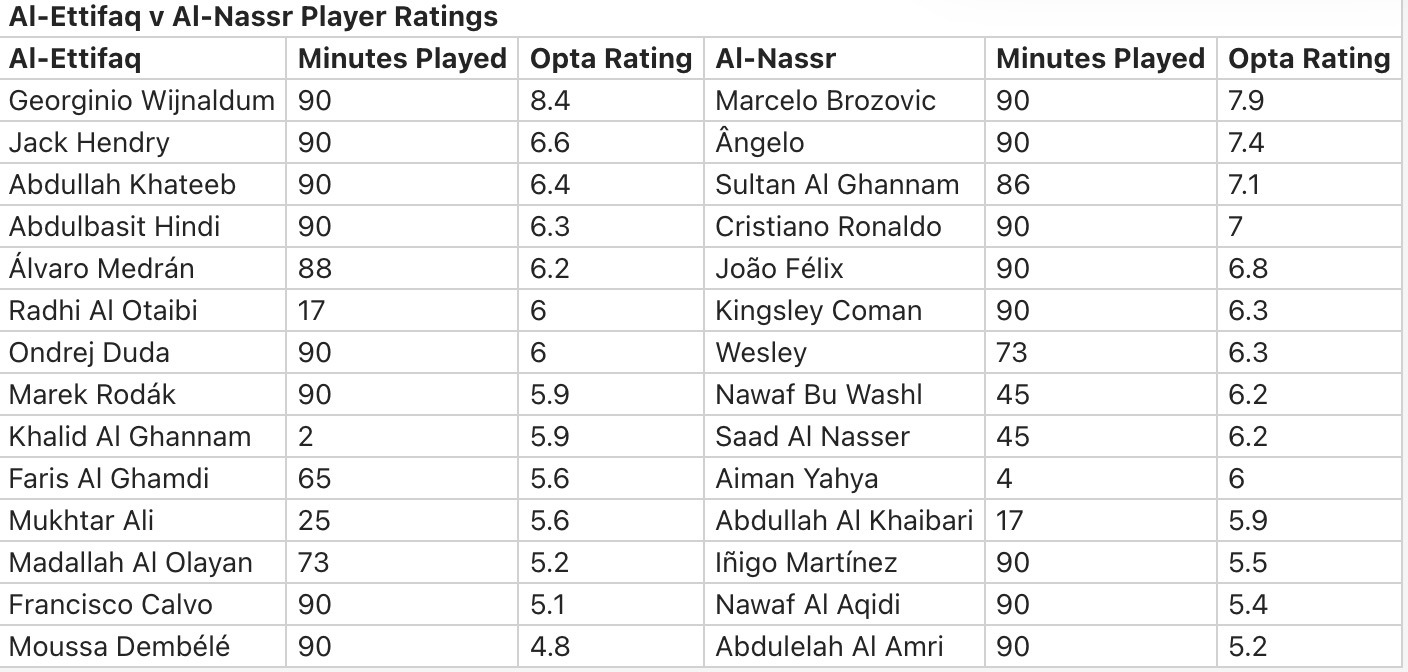Select the Marcelo Brozovic cell
This screenshot has height=672, width=1408.
coord(825,101)
